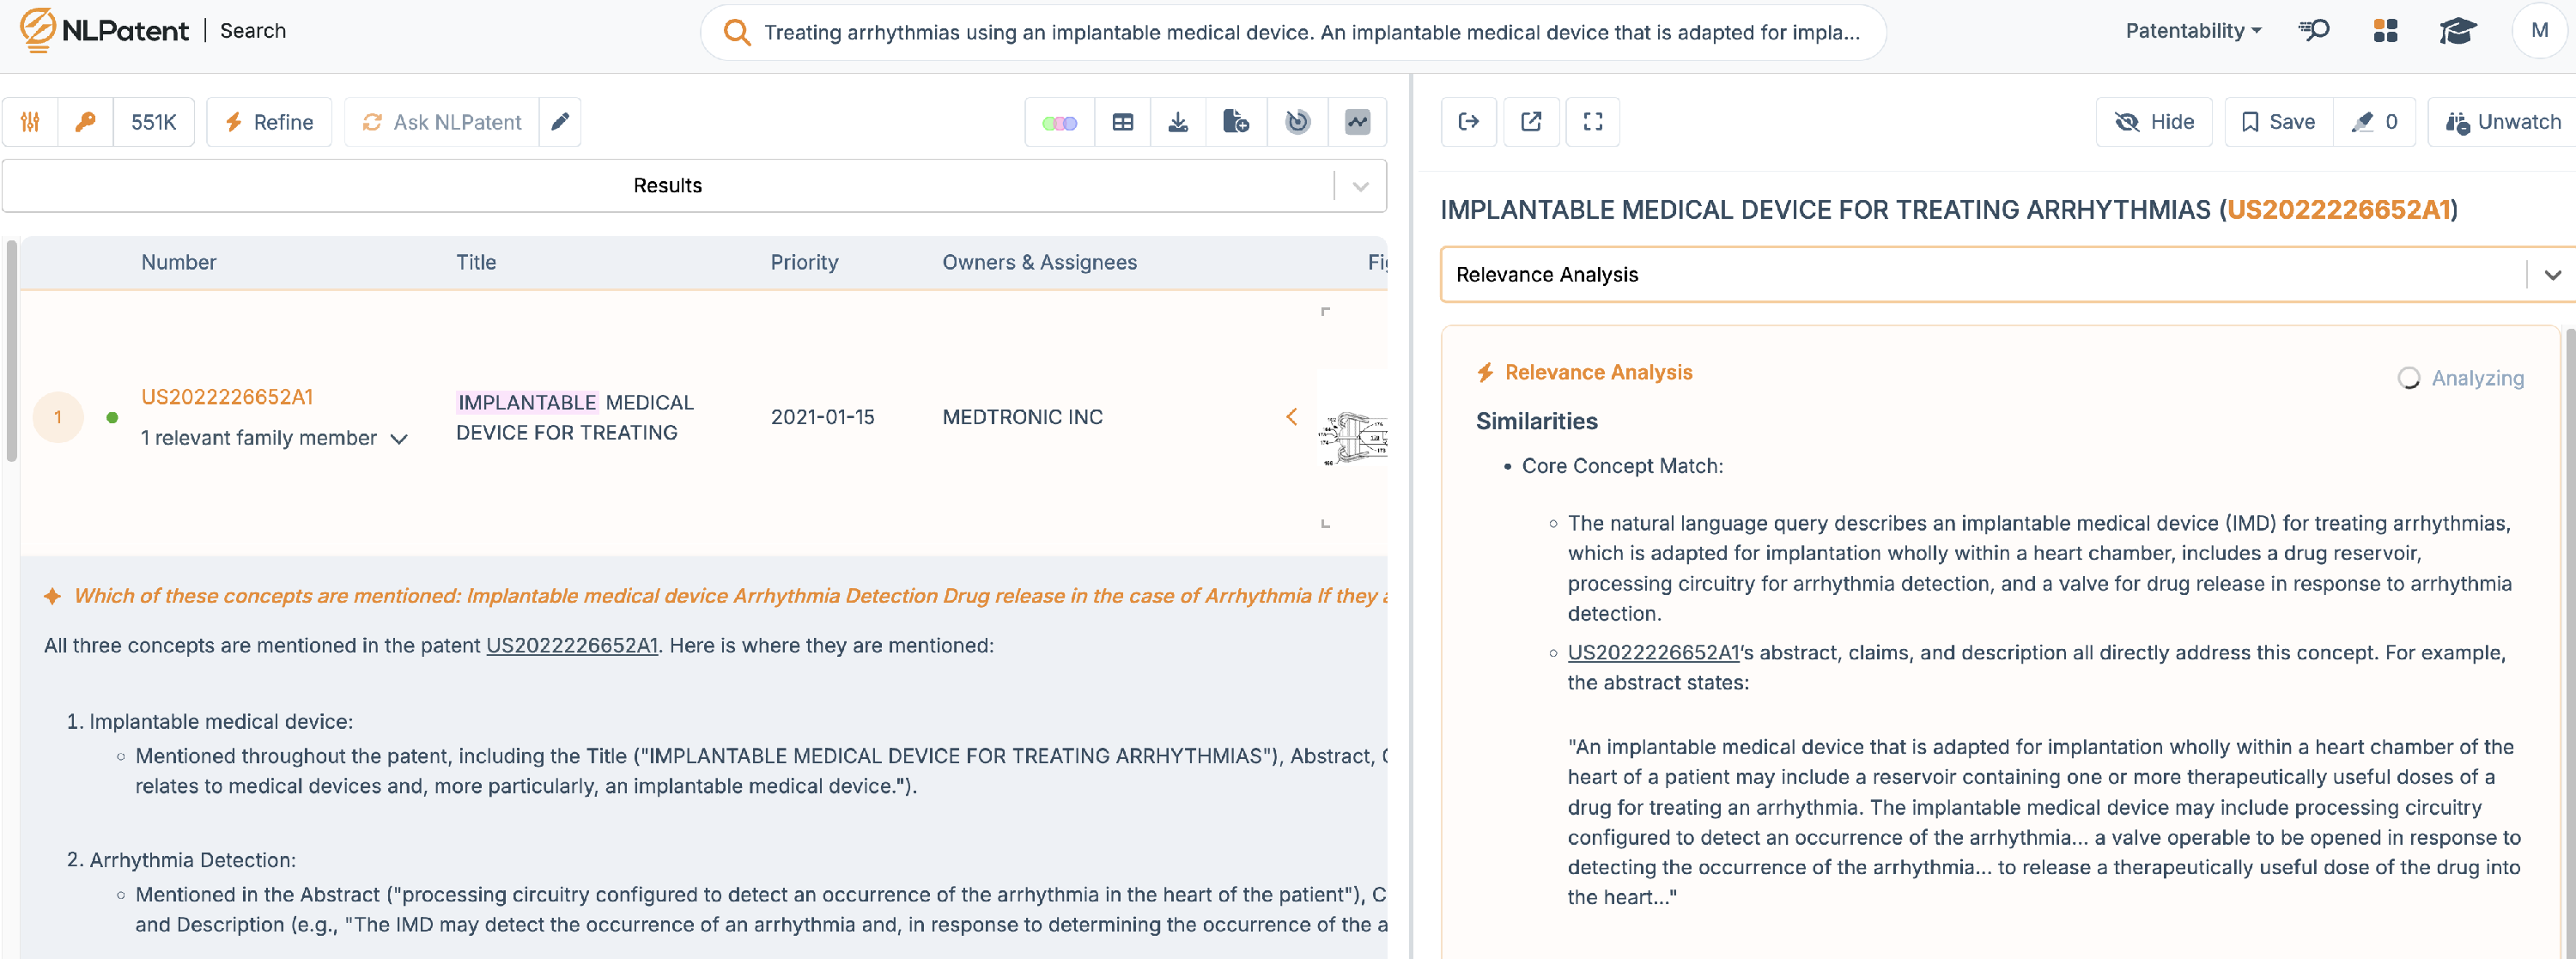
Task: Download the results with download icon
Action: [x=1178, y=122]
